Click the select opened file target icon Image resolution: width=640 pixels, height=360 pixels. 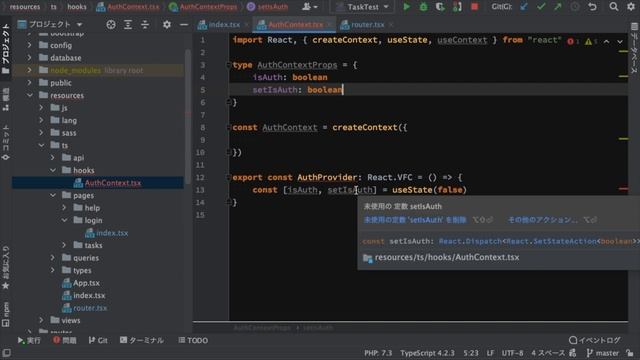[111, 24]
